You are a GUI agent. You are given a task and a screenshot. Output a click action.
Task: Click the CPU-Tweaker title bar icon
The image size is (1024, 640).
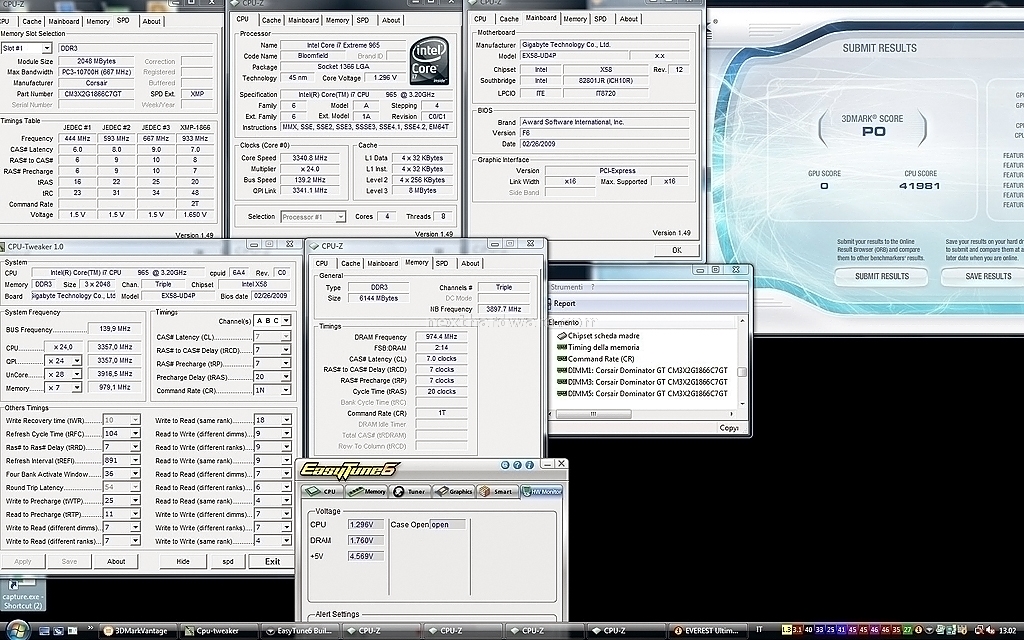pos(3,247)
